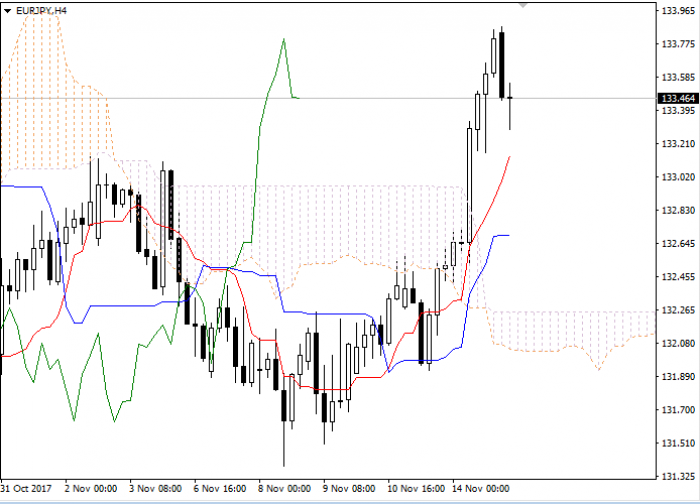The image size is (700, 504).
Task: Select the large black candle at the top high
Action: [502, 65]
